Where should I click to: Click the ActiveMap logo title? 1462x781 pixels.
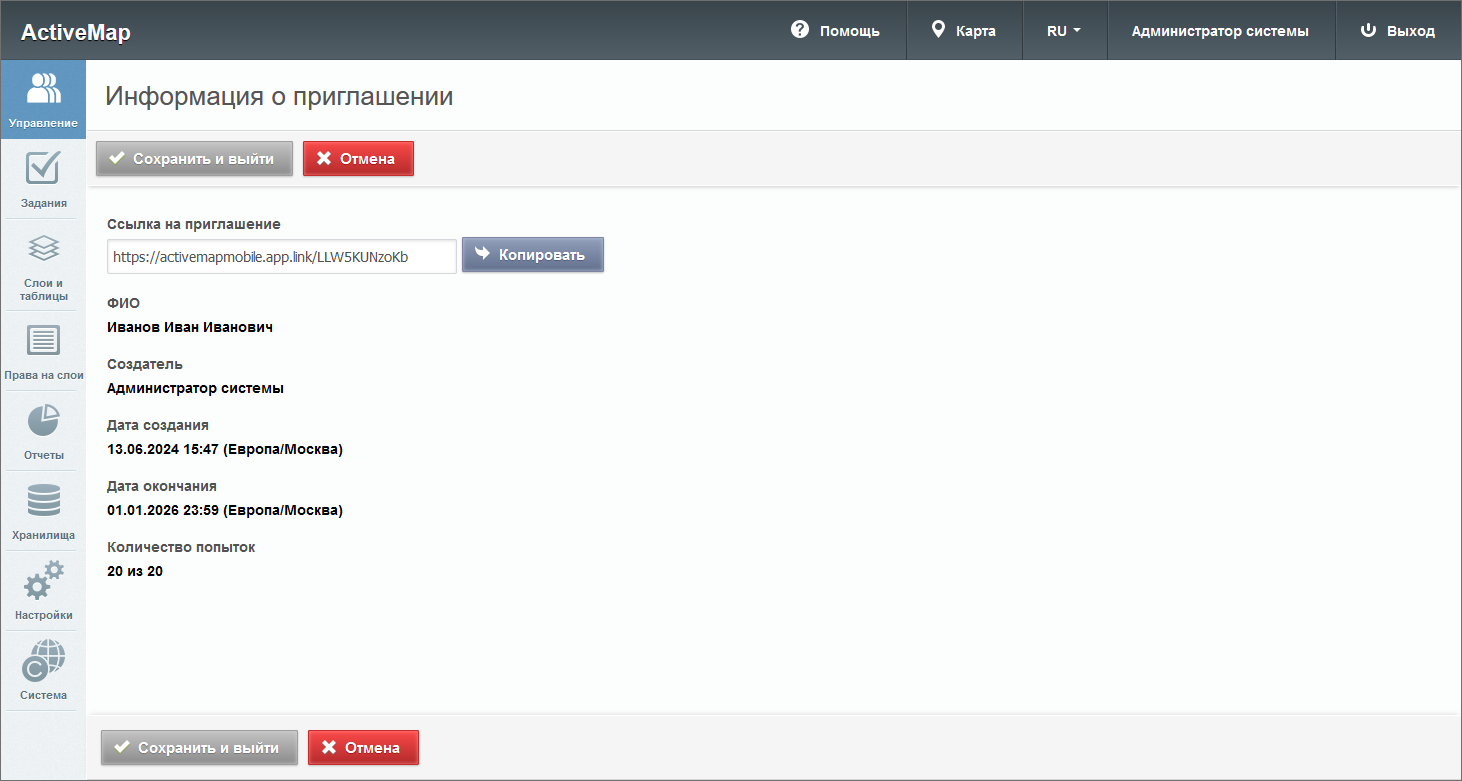[x=76, y=32]
